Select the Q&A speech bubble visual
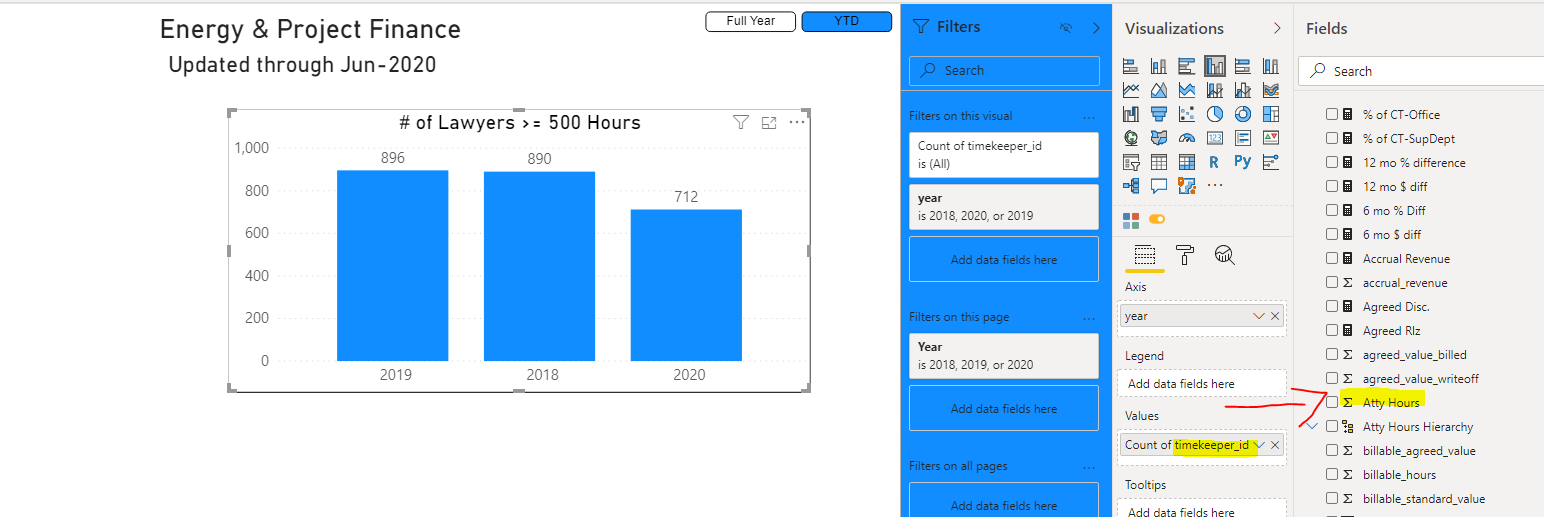Viewport: 1544px width, 517px height. (1159, 185)
